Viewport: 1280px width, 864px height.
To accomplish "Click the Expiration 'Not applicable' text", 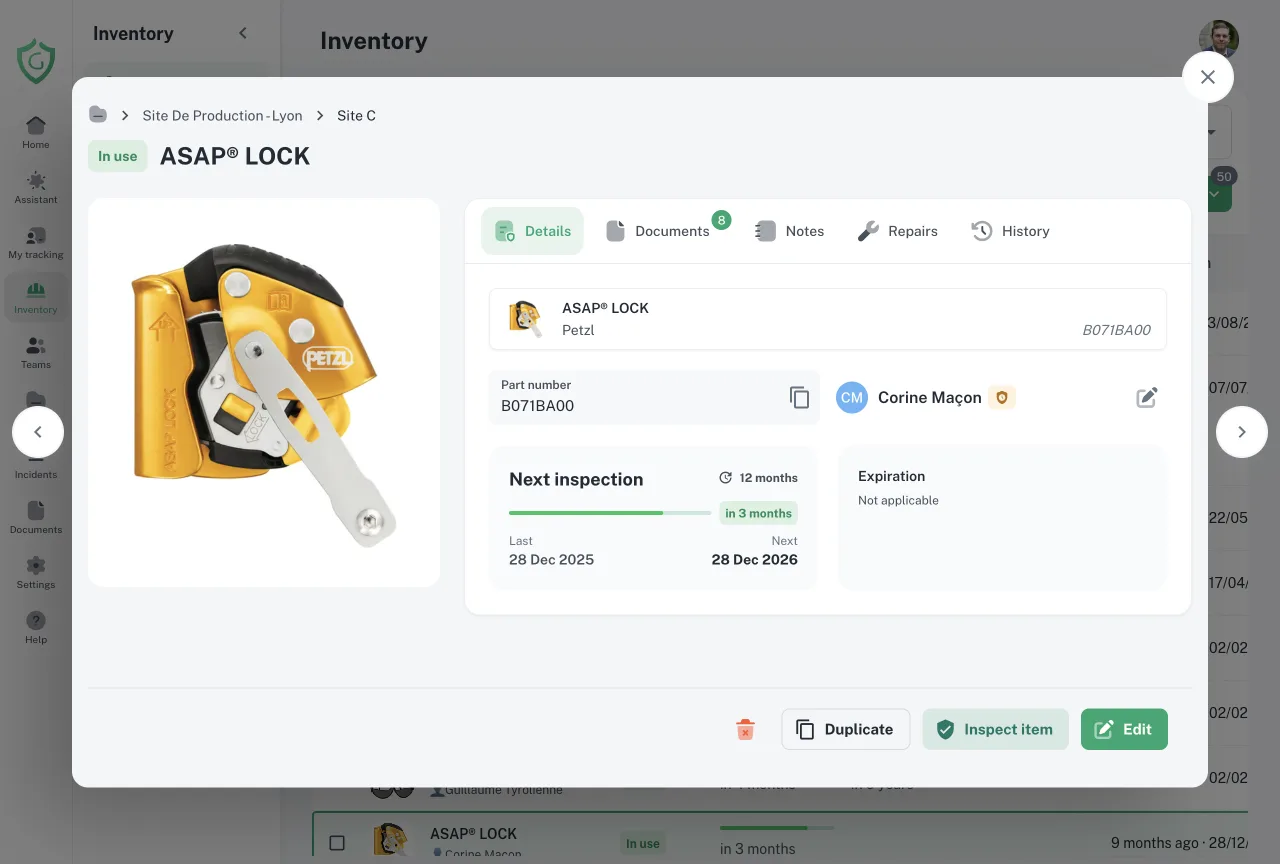I will (898, 500).
